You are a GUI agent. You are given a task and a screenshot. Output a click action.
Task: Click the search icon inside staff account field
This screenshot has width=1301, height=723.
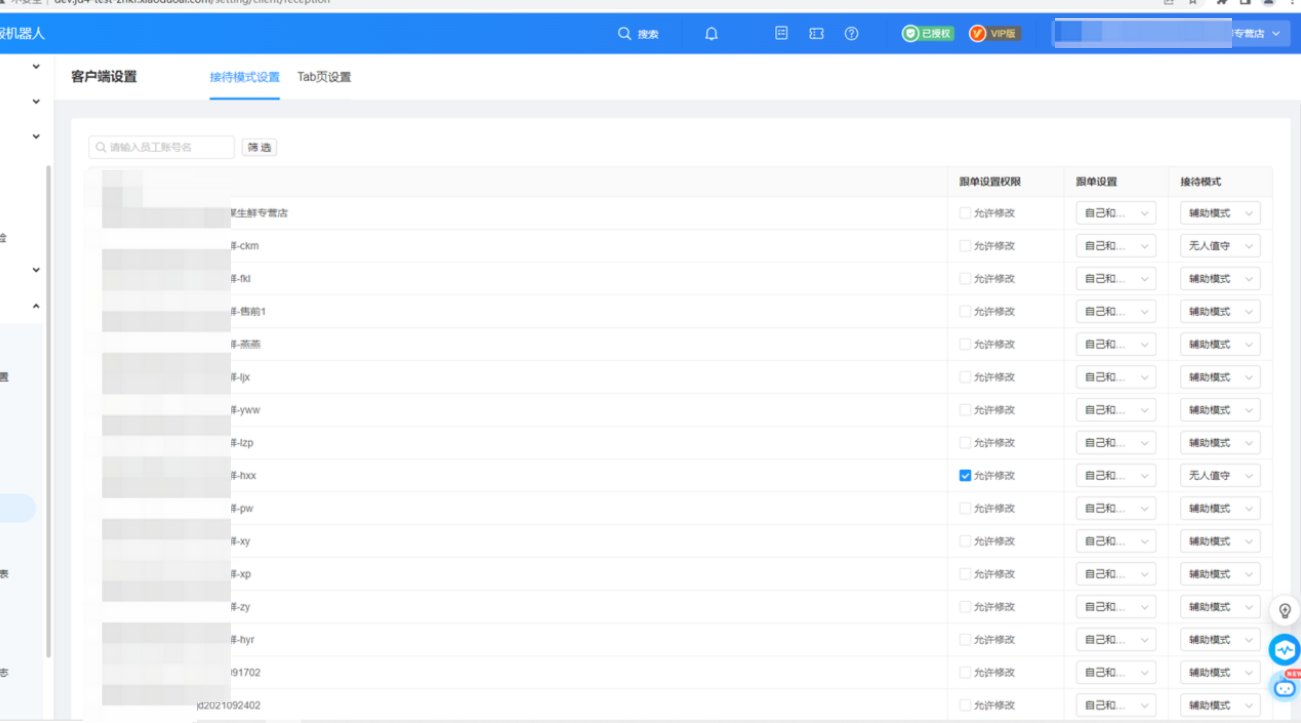point(101,147)
